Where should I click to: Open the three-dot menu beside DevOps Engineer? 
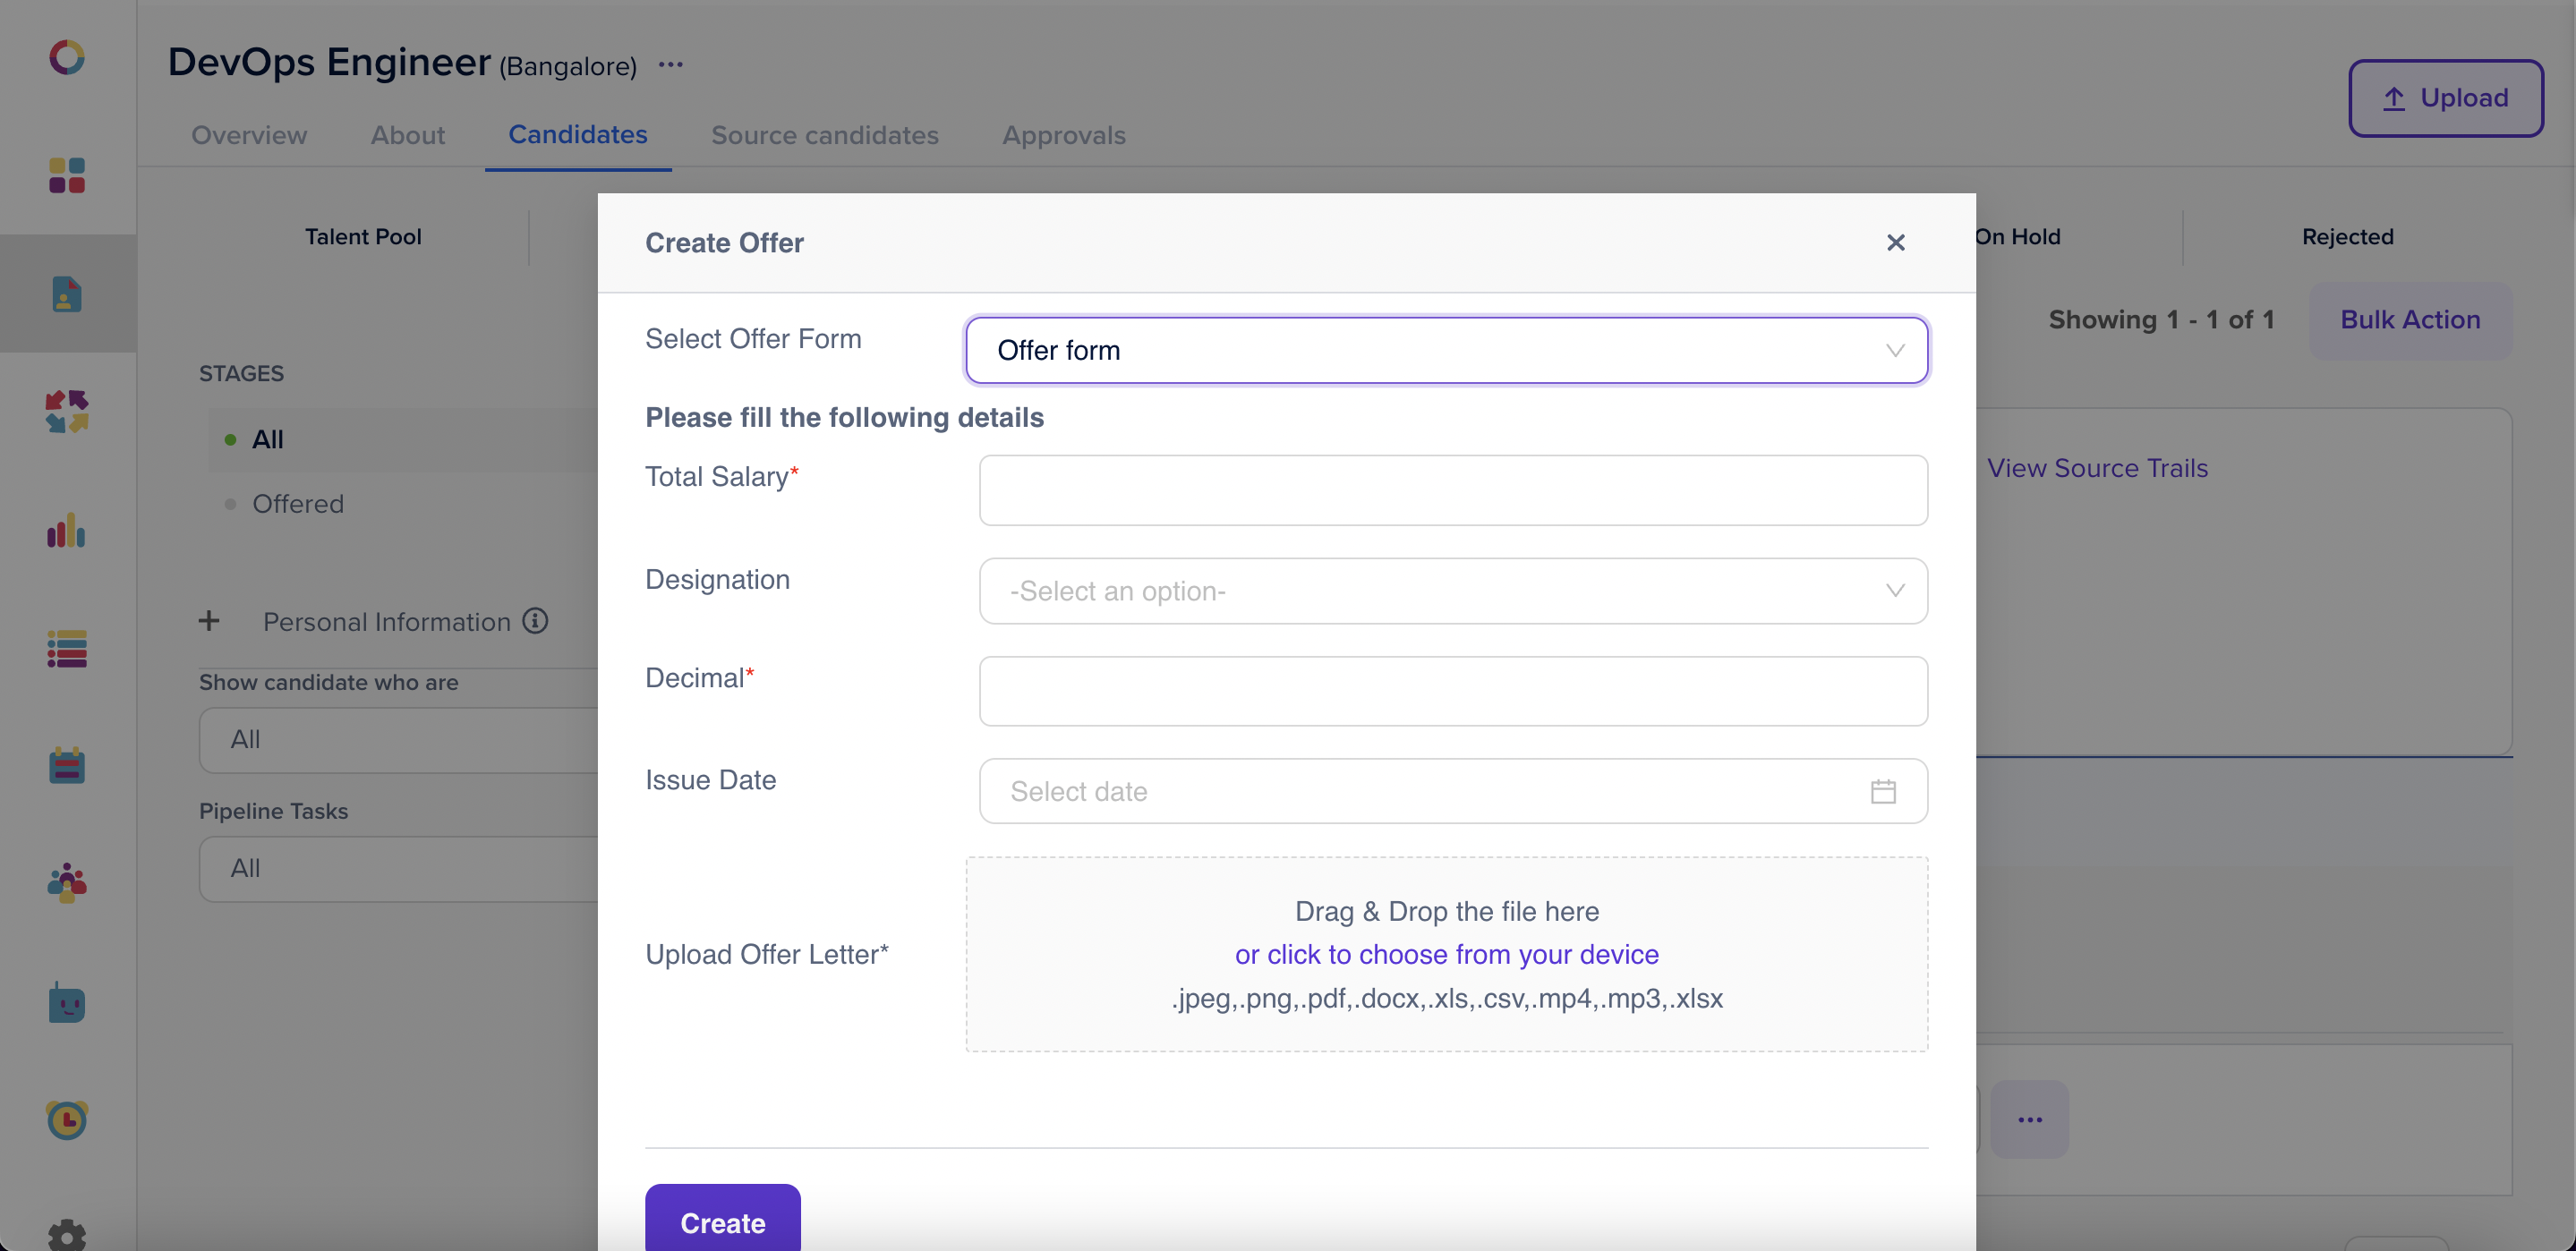click(671, 66)
